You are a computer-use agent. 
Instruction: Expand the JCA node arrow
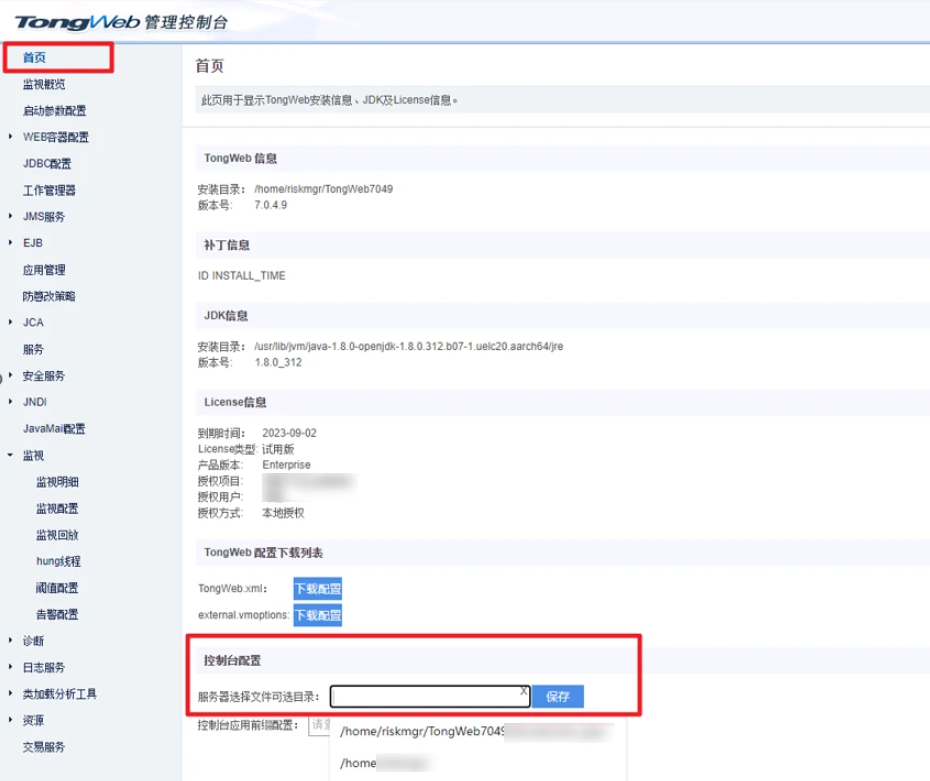coord(10,322)
